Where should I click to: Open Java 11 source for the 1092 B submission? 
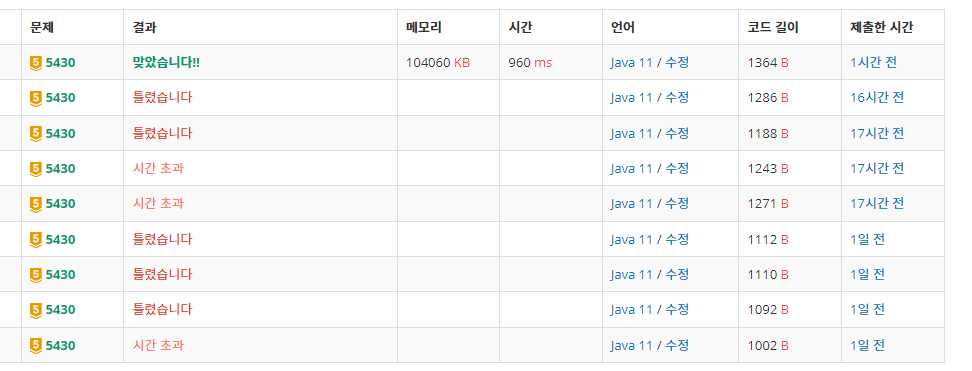[632, 310]
